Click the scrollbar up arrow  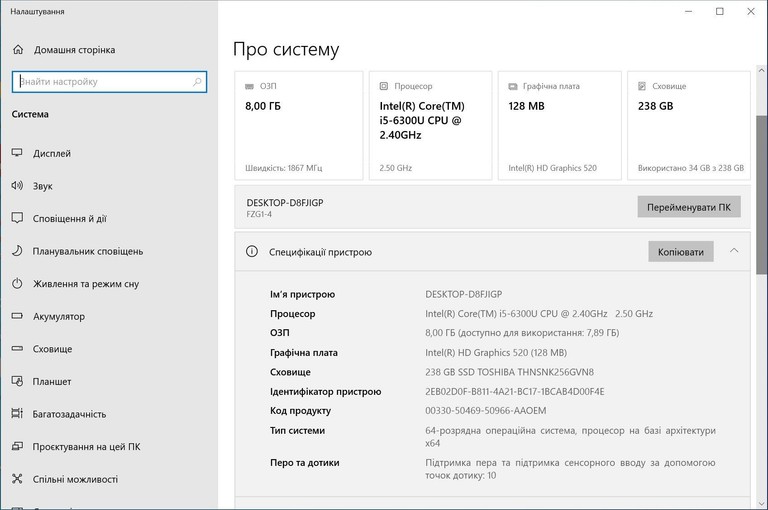click(762, 71)
